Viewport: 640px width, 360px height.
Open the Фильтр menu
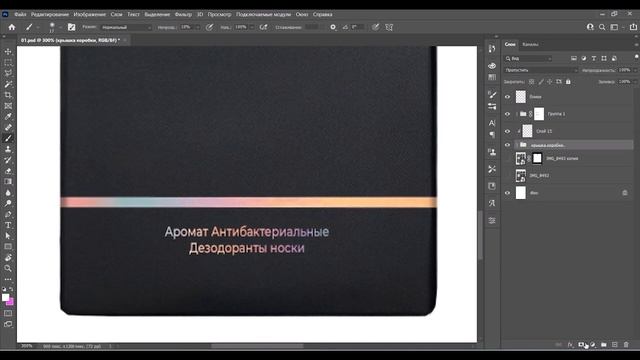[183, 14]
